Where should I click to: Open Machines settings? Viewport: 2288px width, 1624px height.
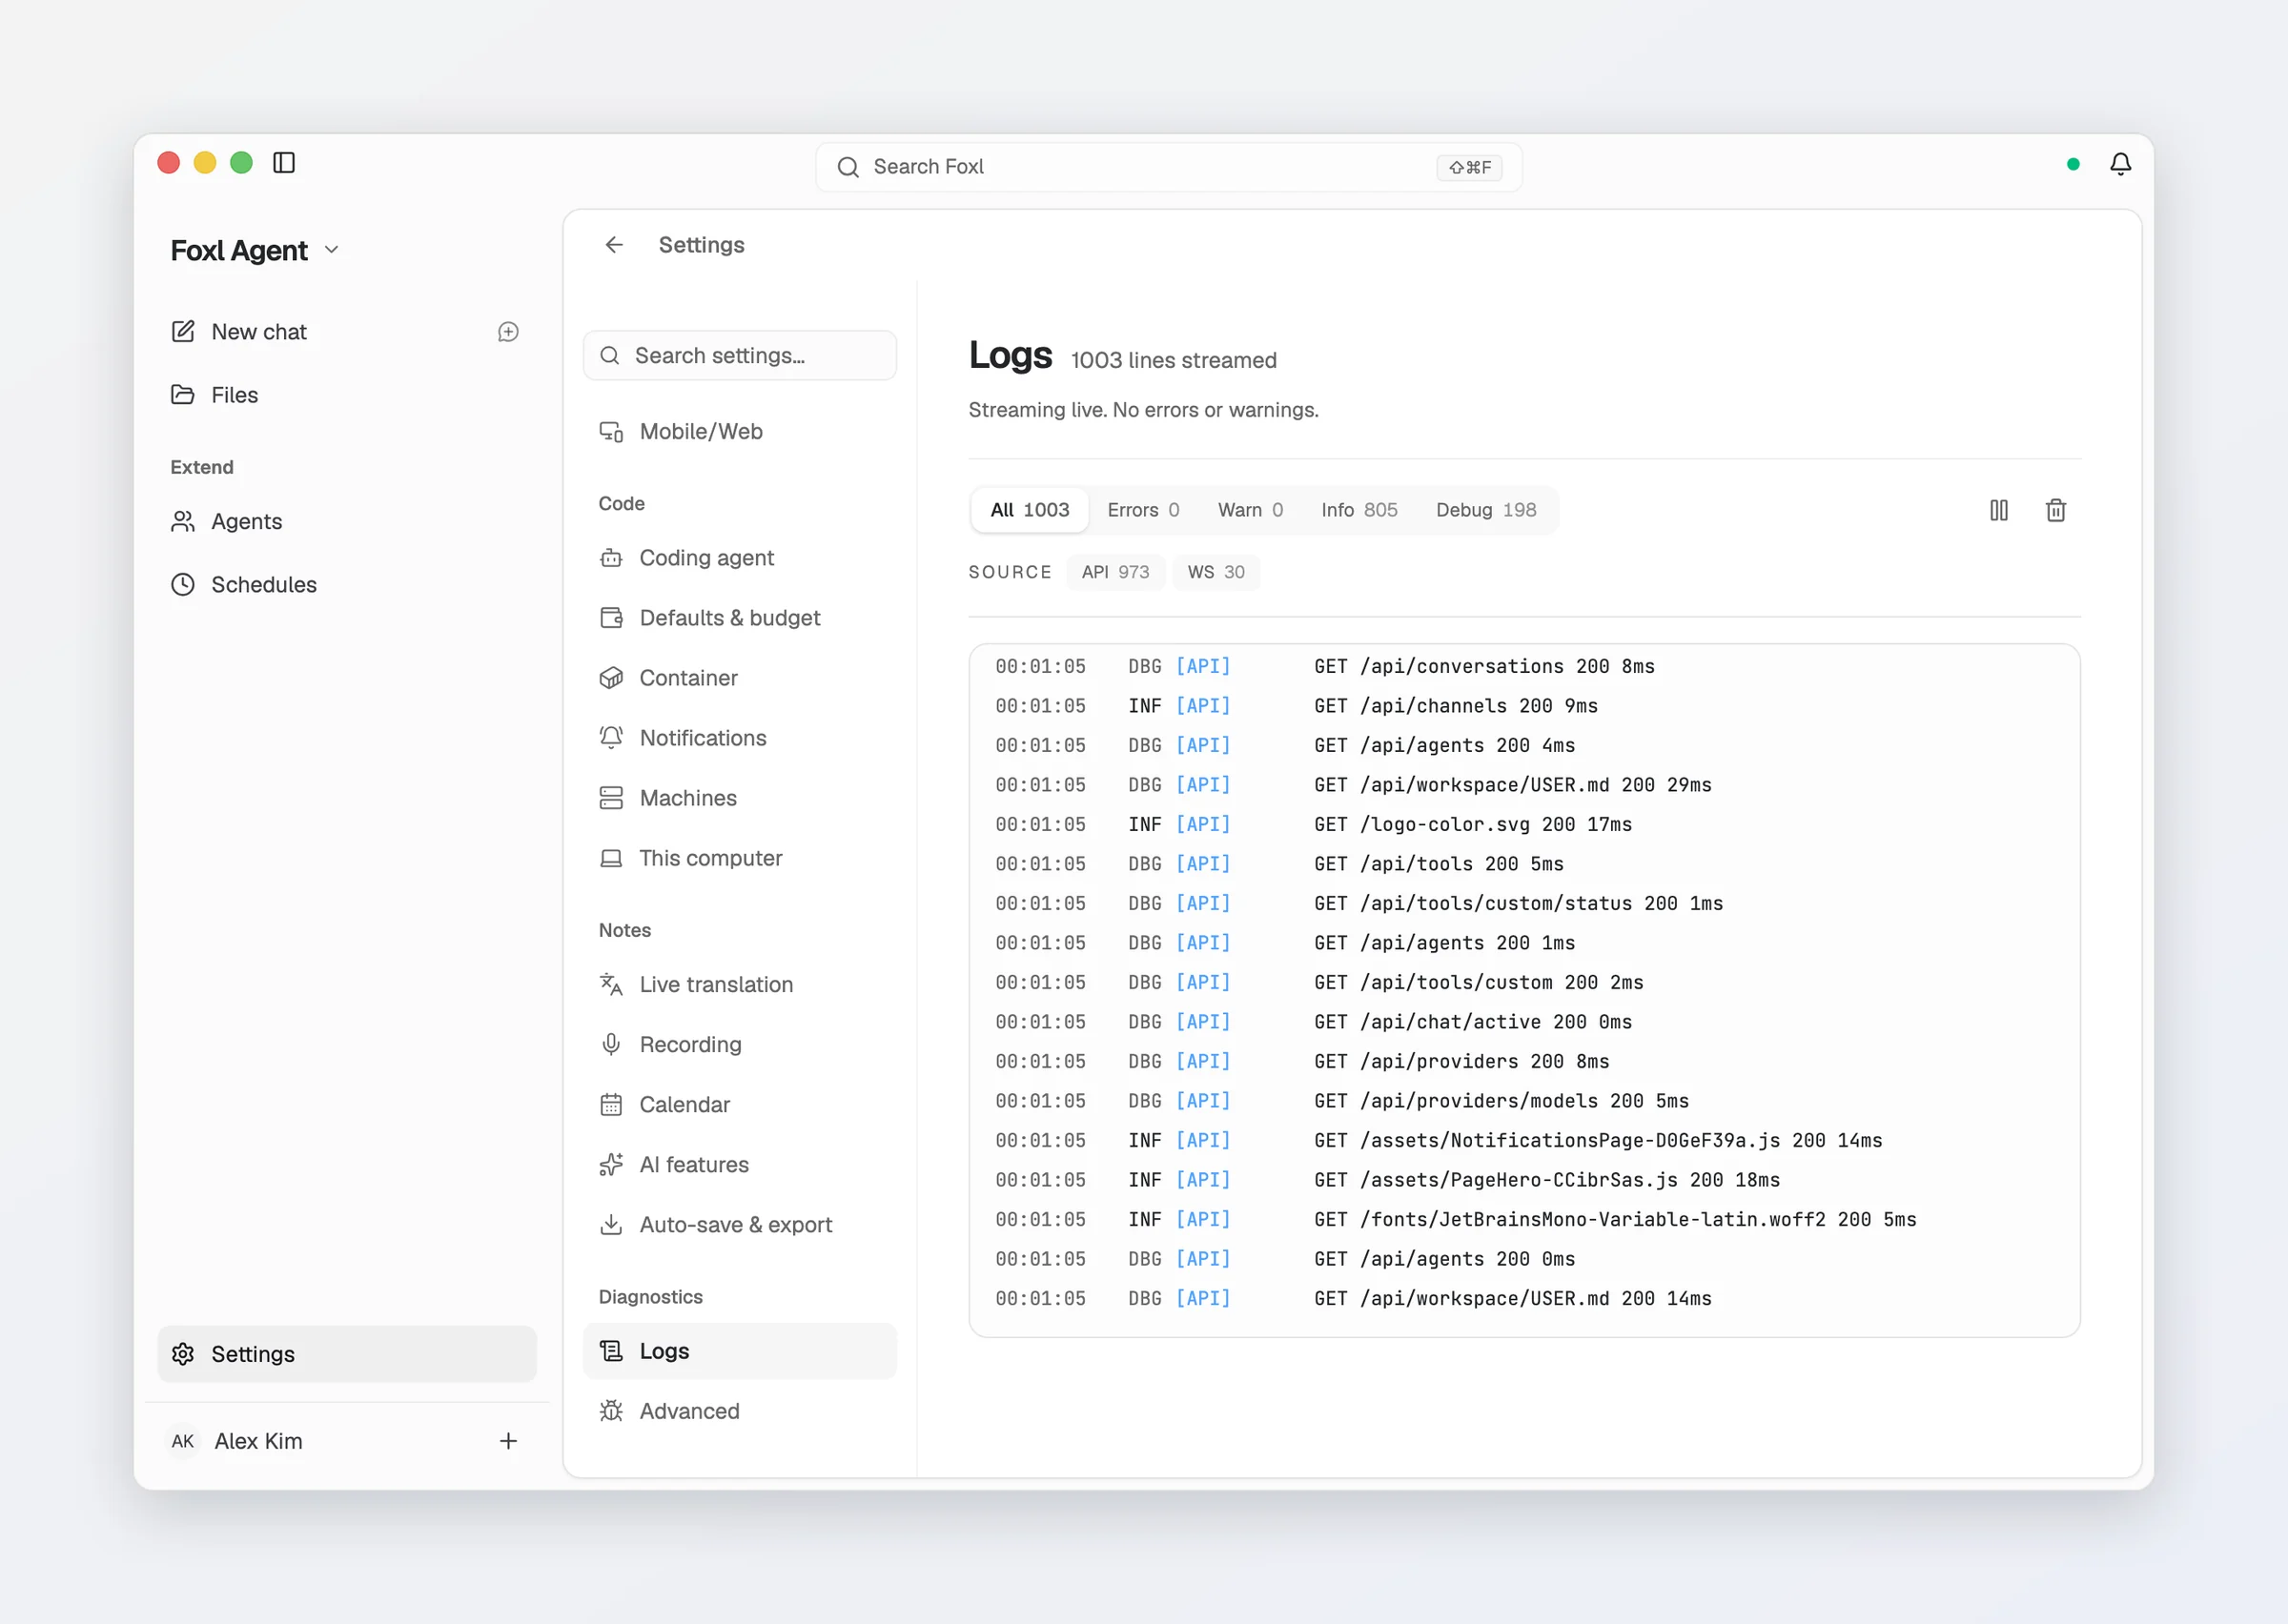pyautogui.click(x=739, y=798)
